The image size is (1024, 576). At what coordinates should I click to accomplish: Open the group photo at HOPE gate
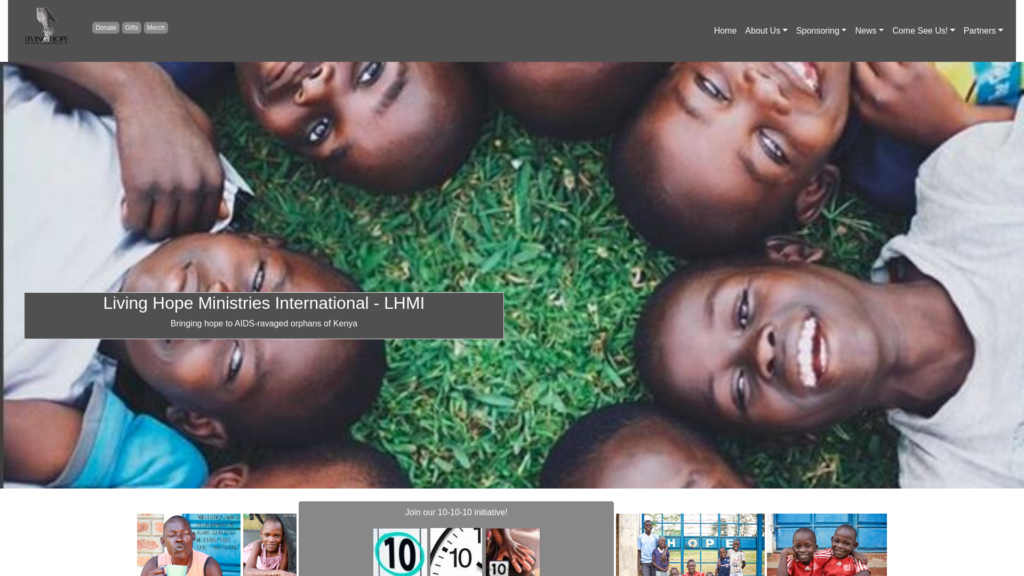pyautogui.click(x=690, y=545)
